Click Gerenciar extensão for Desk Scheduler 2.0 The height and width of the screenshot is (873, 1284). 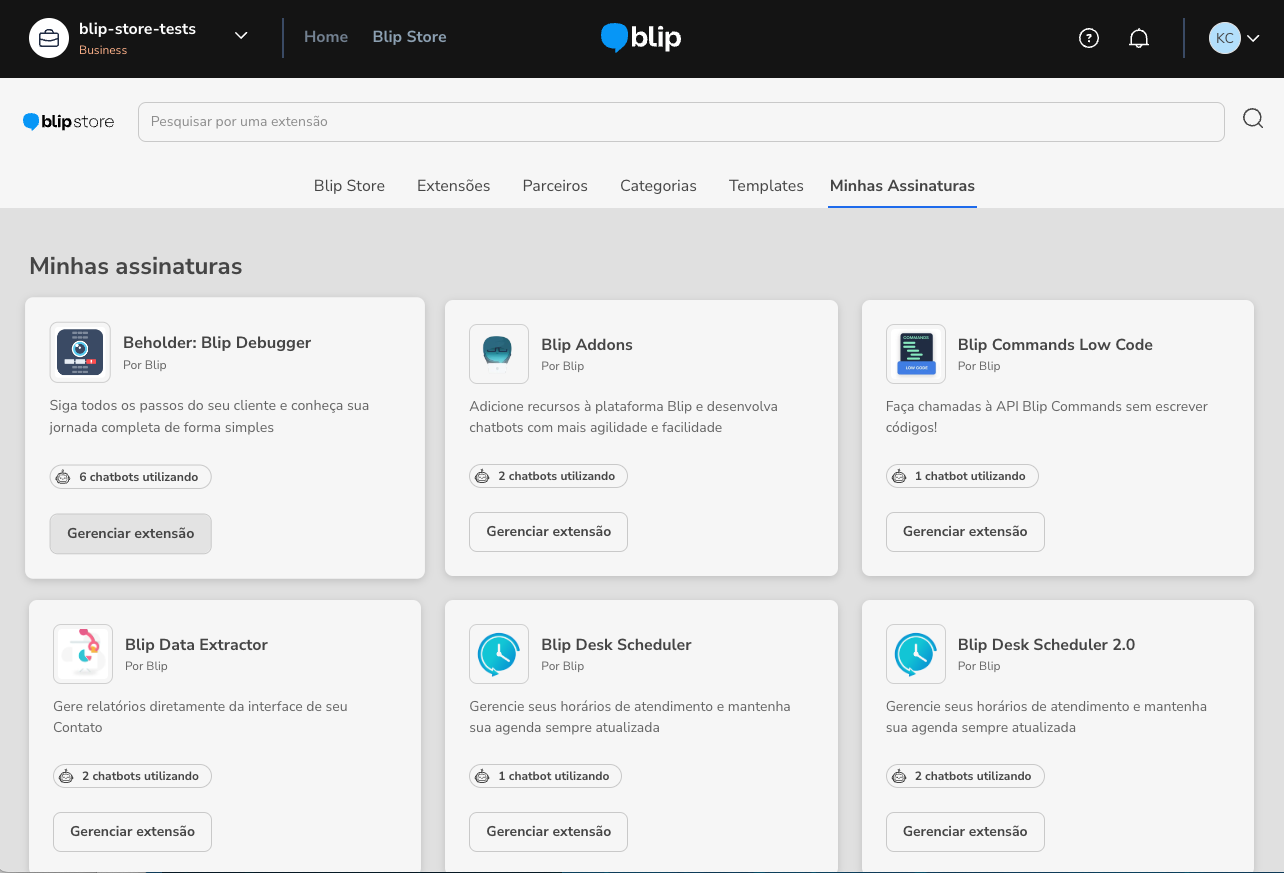click(965, 832)
